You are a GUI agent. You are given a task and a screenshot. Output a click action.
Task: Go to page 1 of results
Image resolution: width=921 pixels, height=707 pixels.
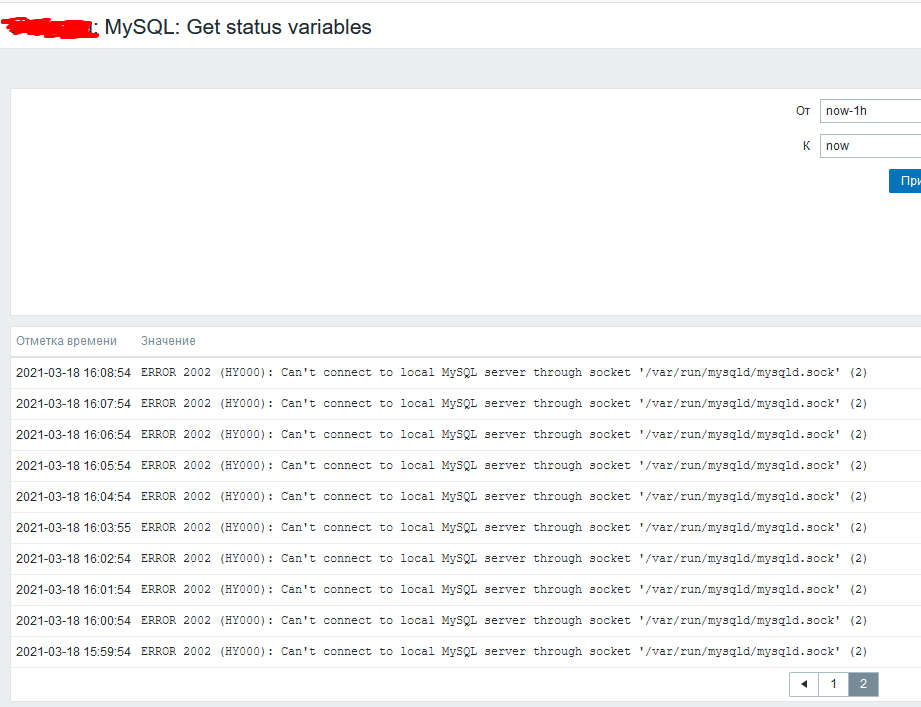coord(833,684)
